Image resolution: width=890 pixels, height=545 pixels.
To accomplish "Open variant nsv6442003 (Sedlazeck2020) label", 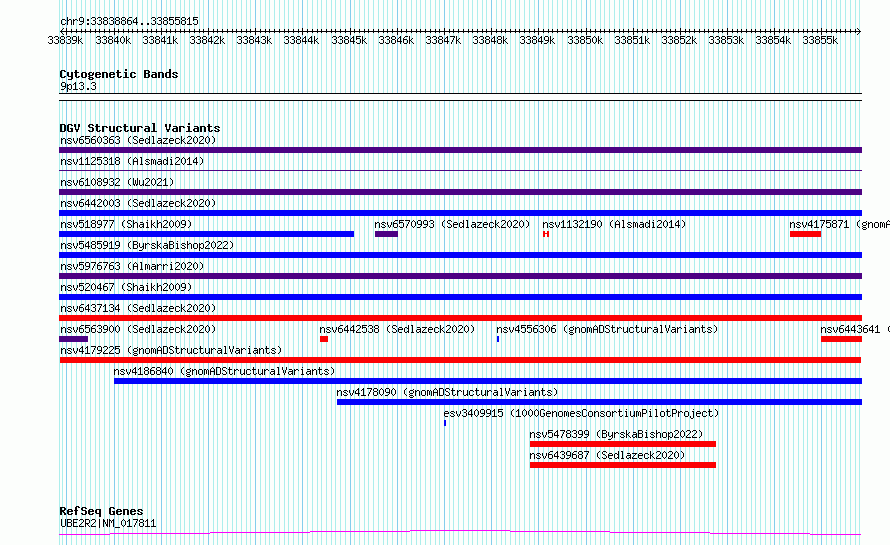I will pos(138,203).
